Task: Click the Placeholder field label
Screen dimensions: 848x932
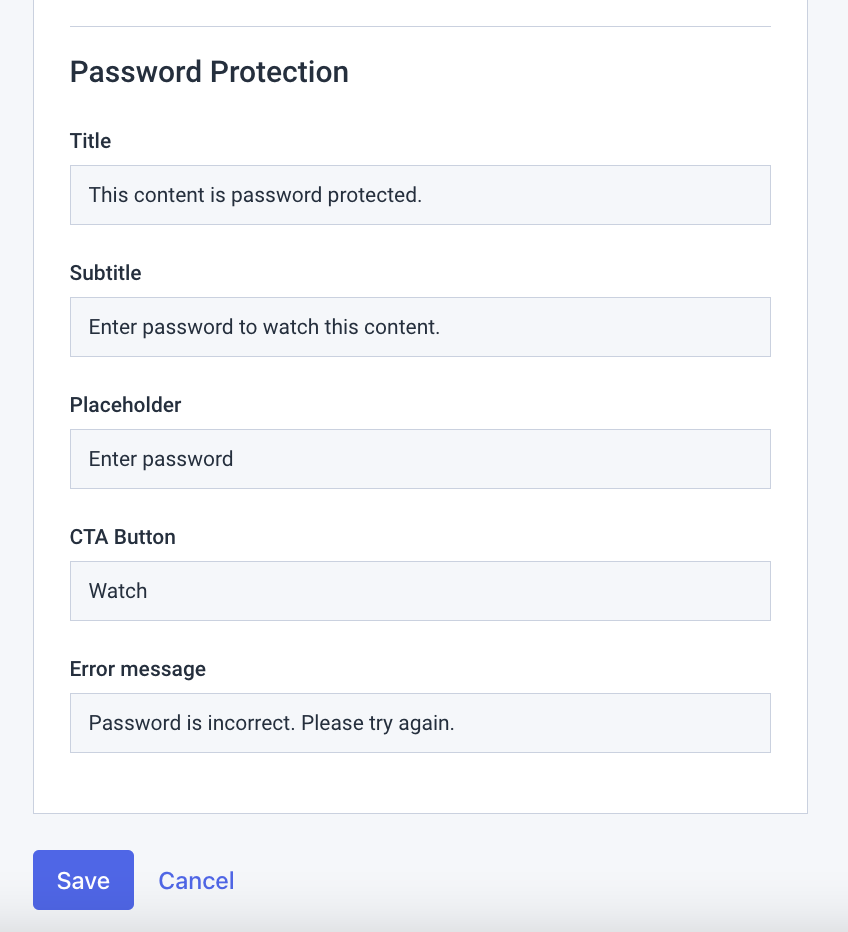Action: (x=125, y=405)
